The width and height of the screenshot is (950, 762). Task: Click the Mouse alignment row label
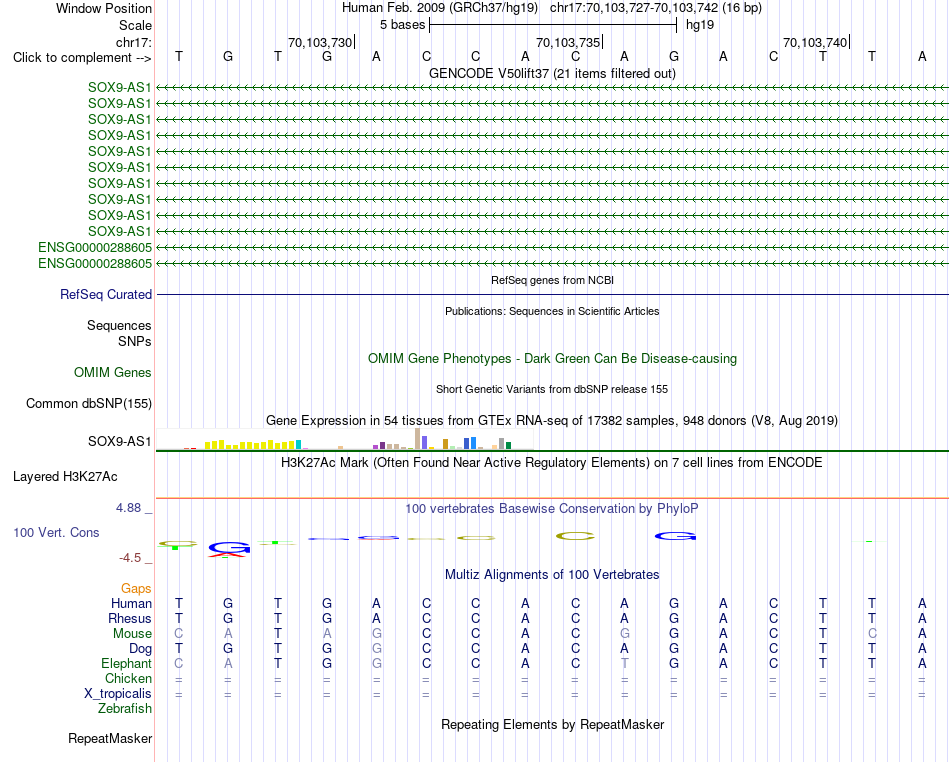(x=132, y=634)
